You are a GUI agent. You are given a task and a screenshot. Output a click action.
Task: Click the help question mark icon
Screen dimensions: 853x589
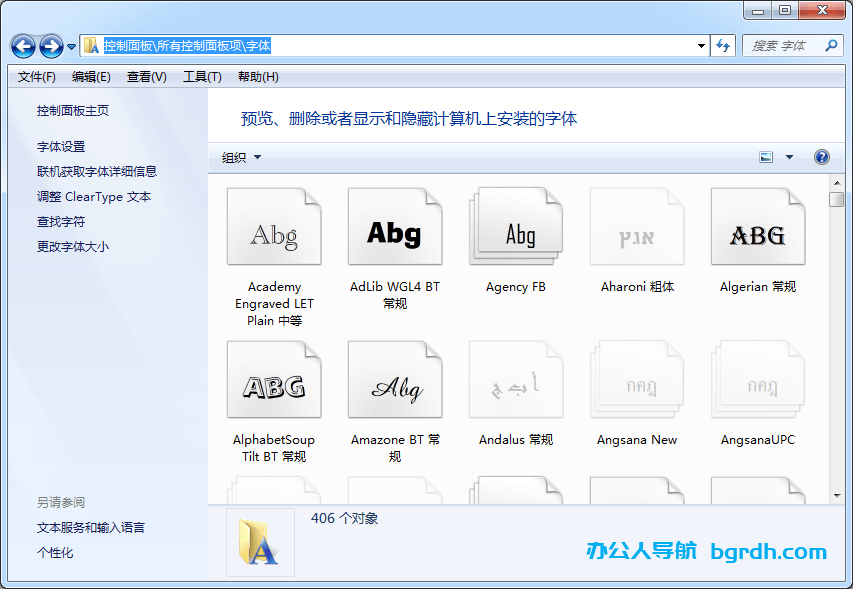point(821,157)
